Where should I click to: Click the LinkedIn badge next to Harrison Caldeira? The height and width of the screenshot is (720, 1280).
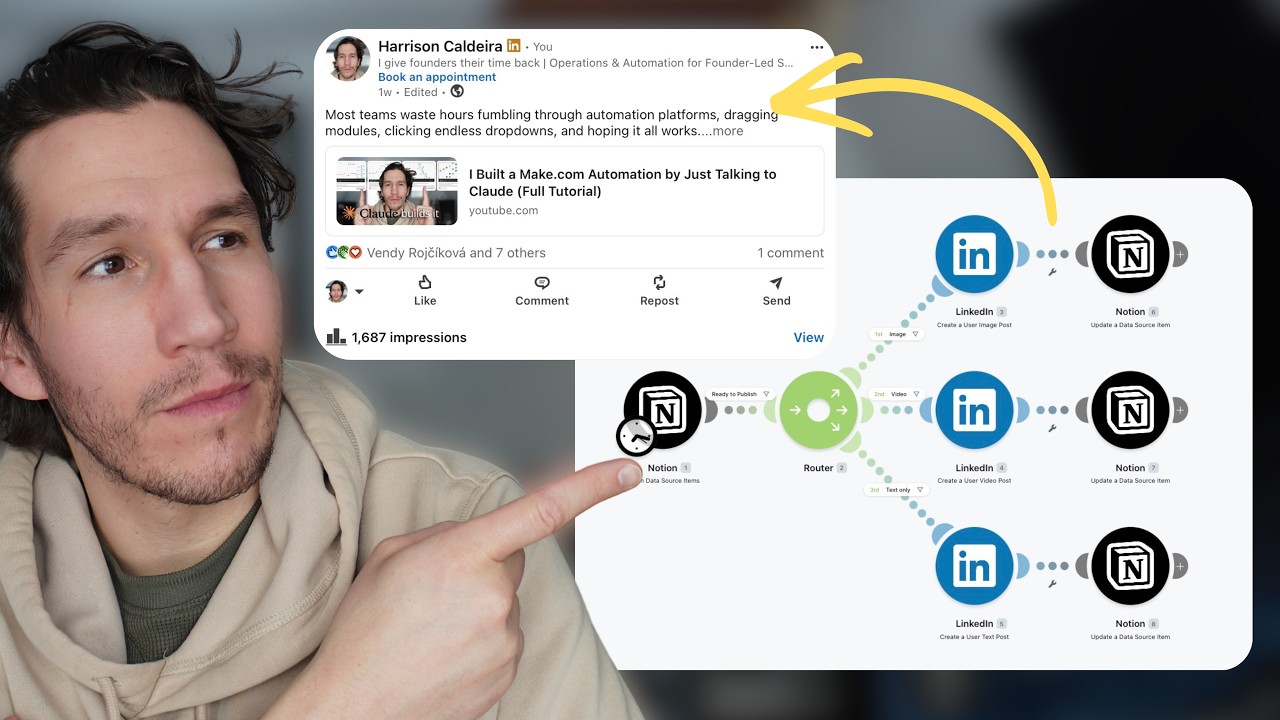pos(514,46)
